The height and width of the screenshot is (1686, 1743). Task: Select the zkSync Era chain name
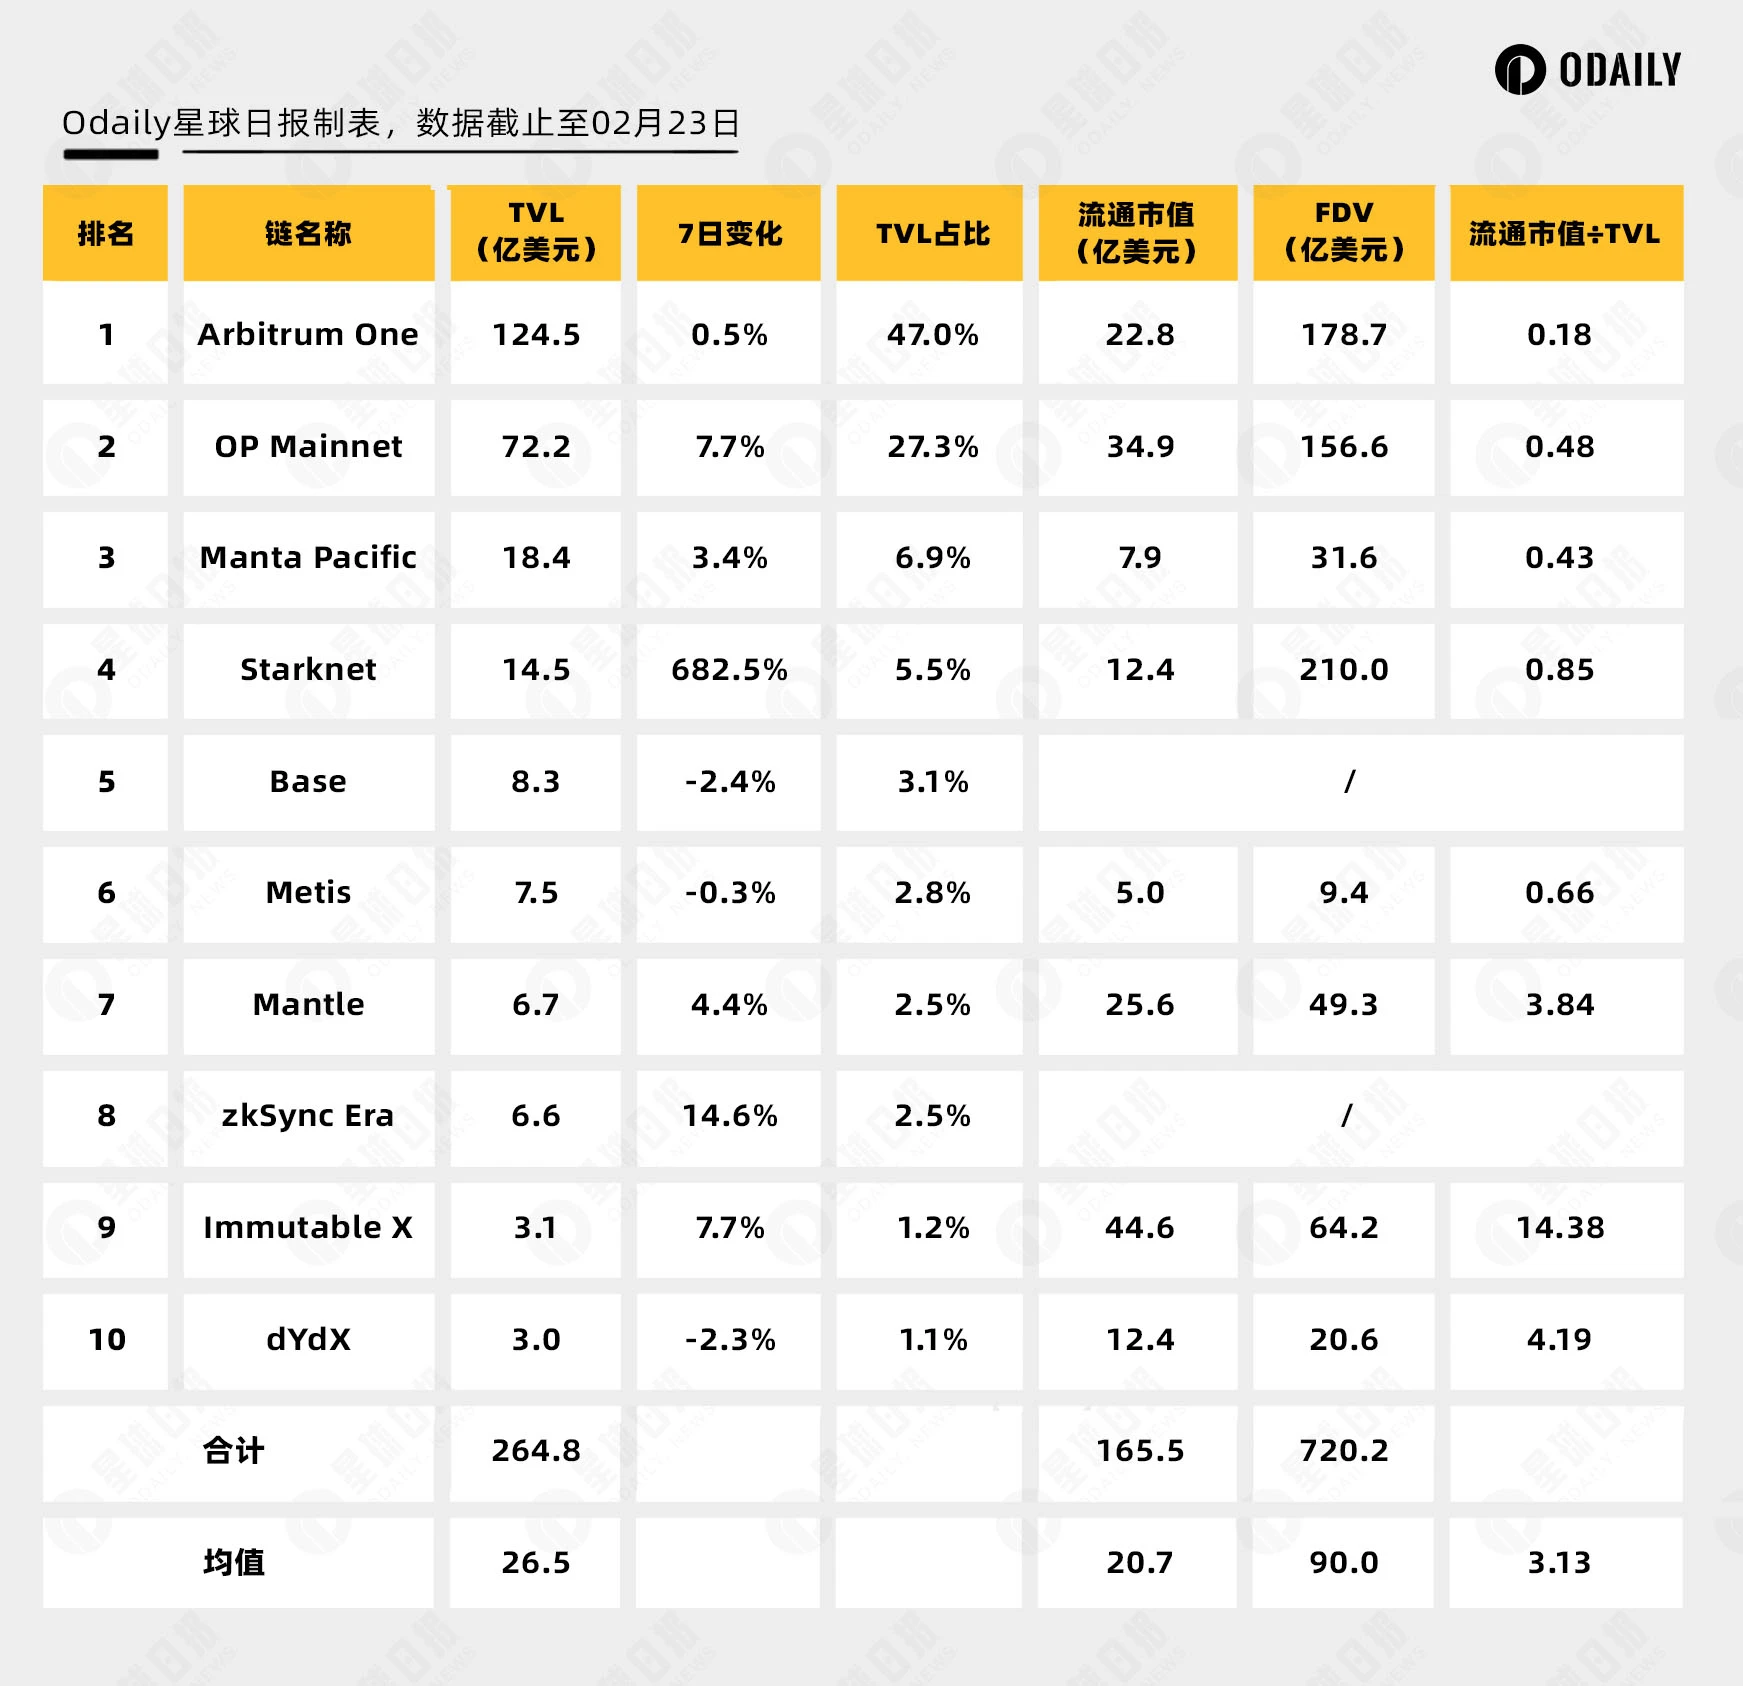pyautogui.click(x=308, y=1115)
